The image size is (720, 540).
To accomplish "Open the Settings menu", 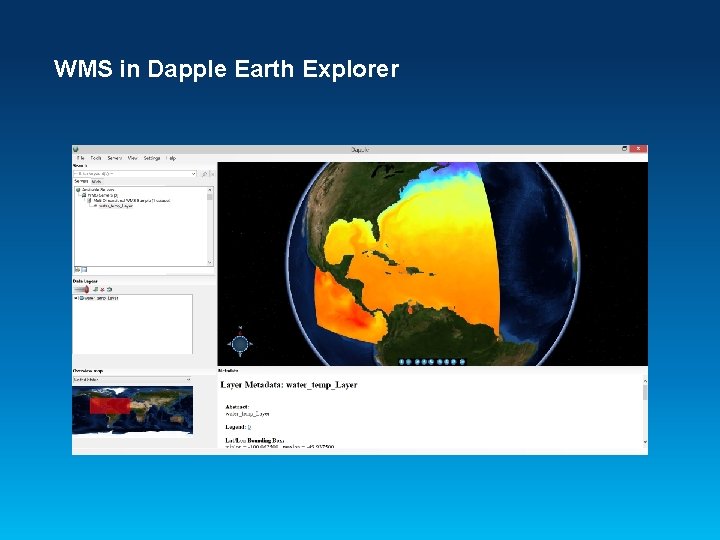I will tap(152, 158).
